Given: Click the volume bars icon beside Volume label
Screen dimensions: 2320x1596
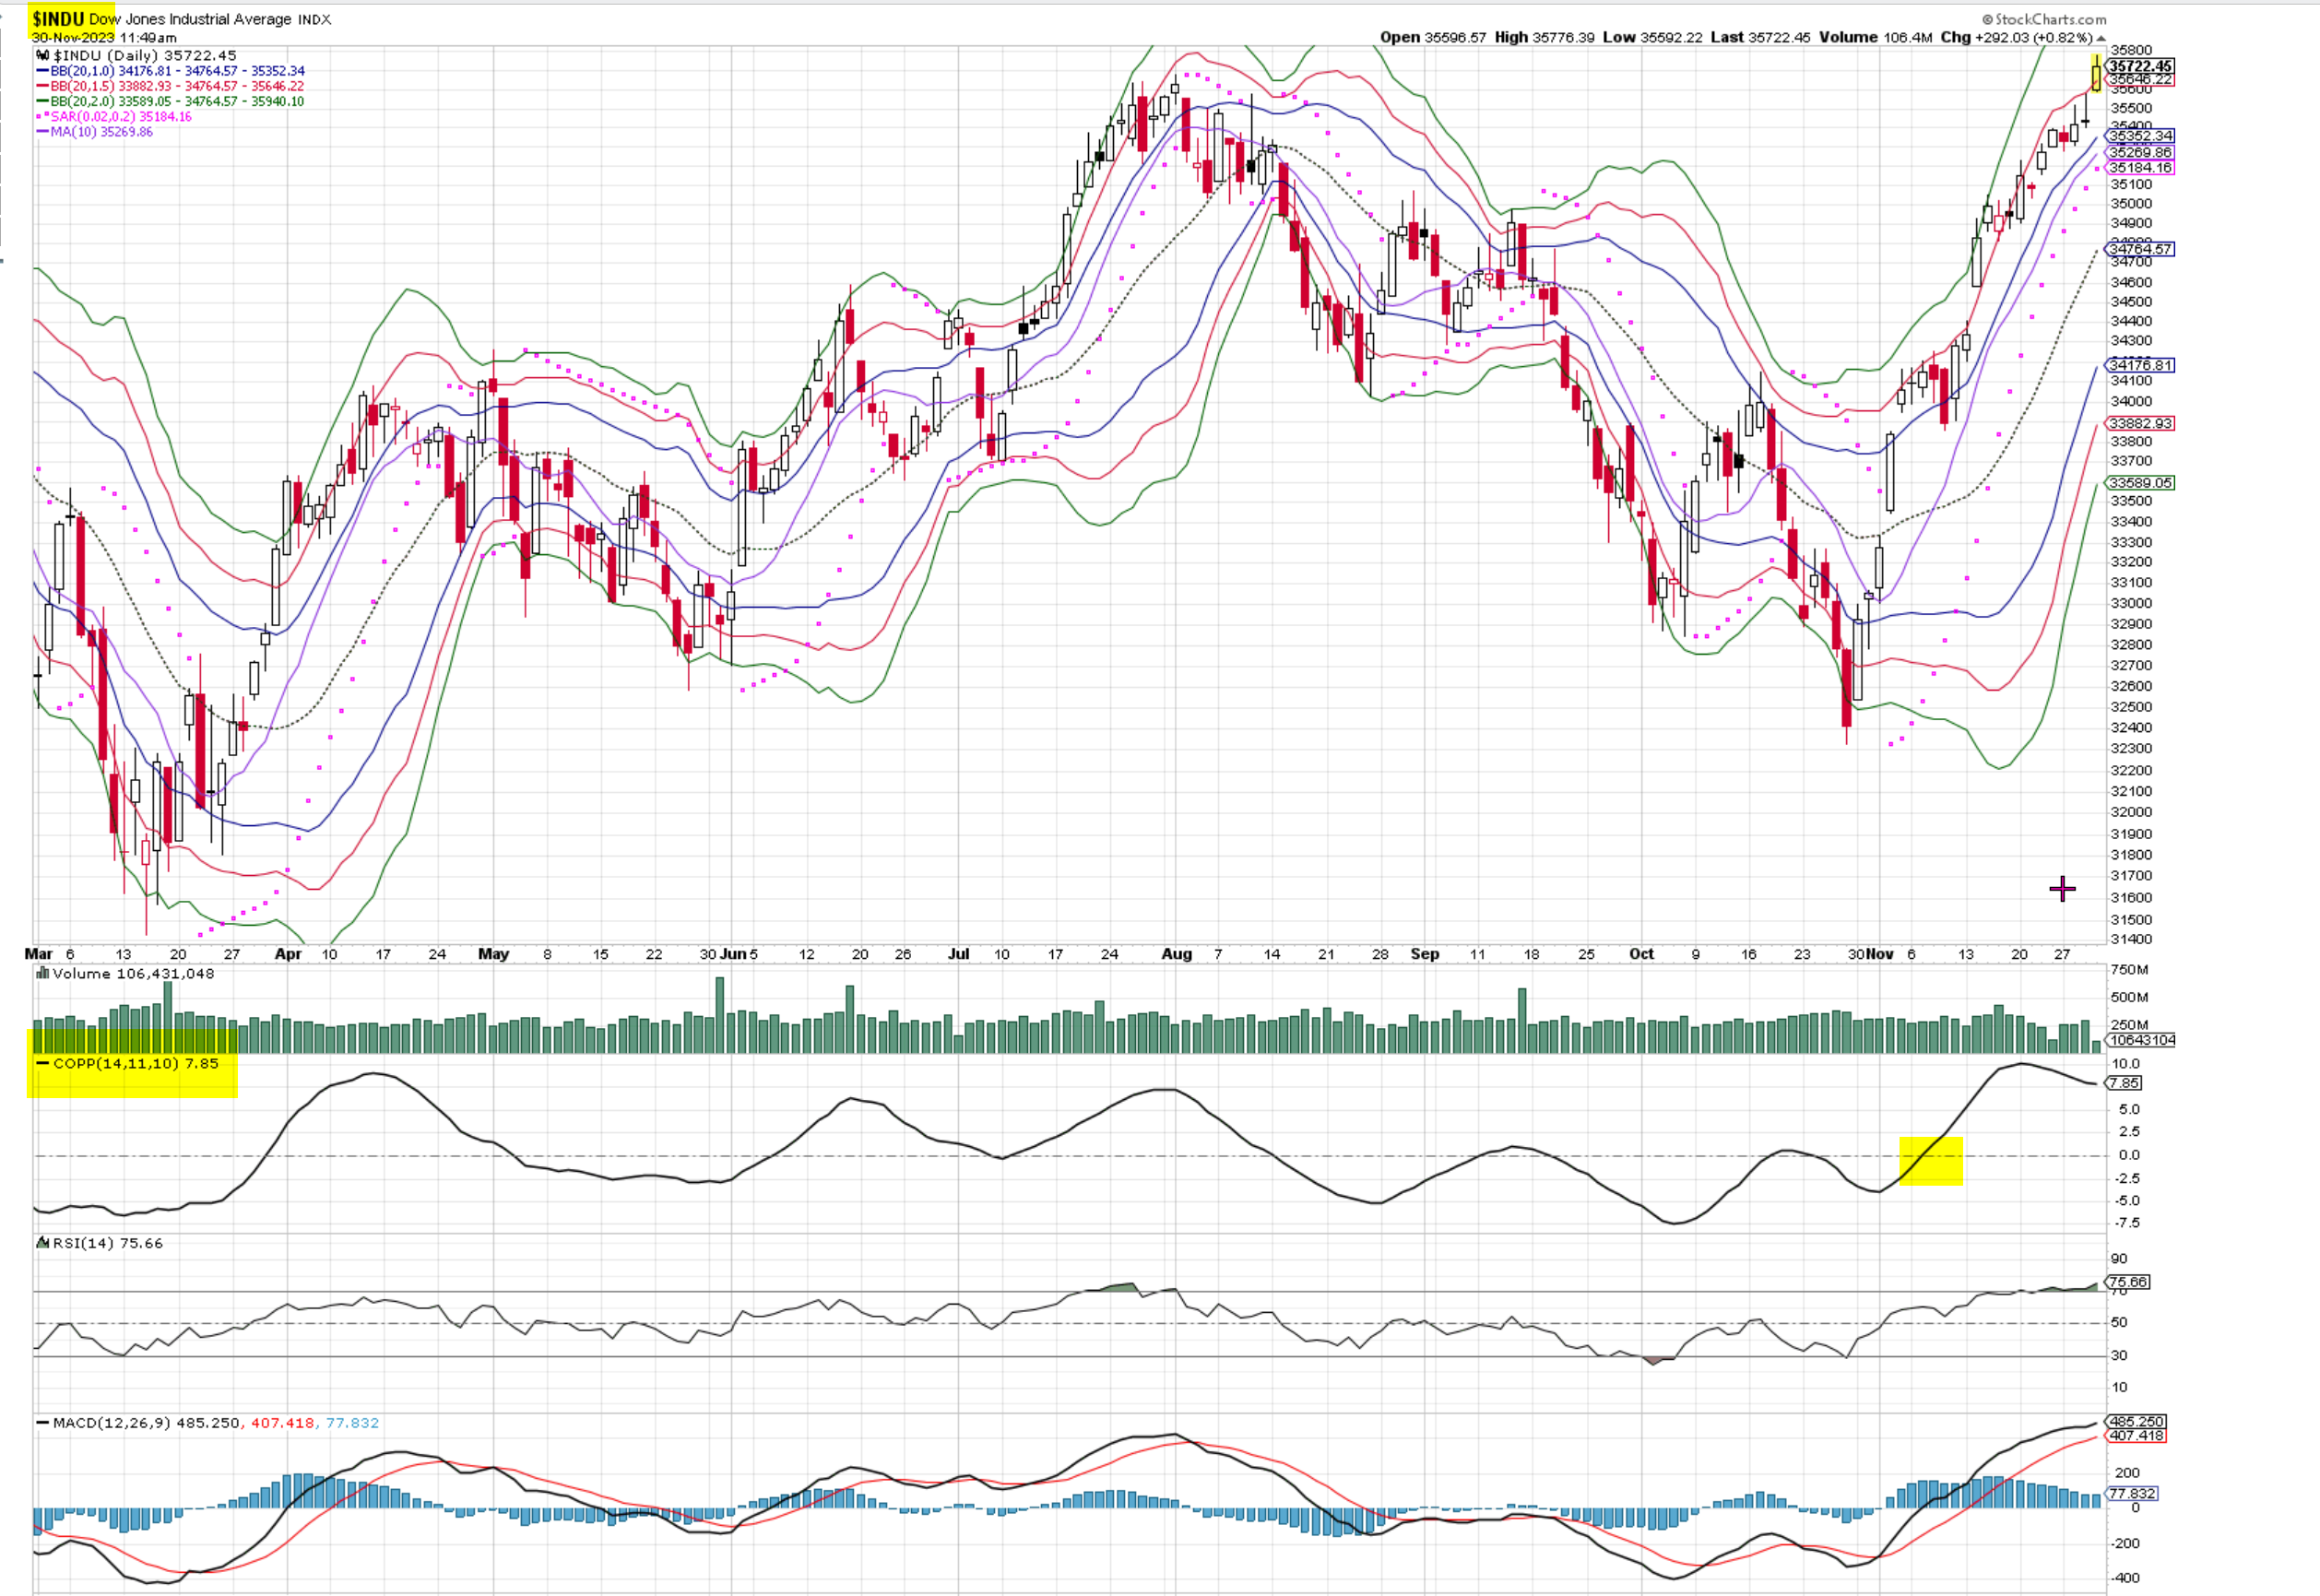Looking at the screenshot, I should coord(43,973).
